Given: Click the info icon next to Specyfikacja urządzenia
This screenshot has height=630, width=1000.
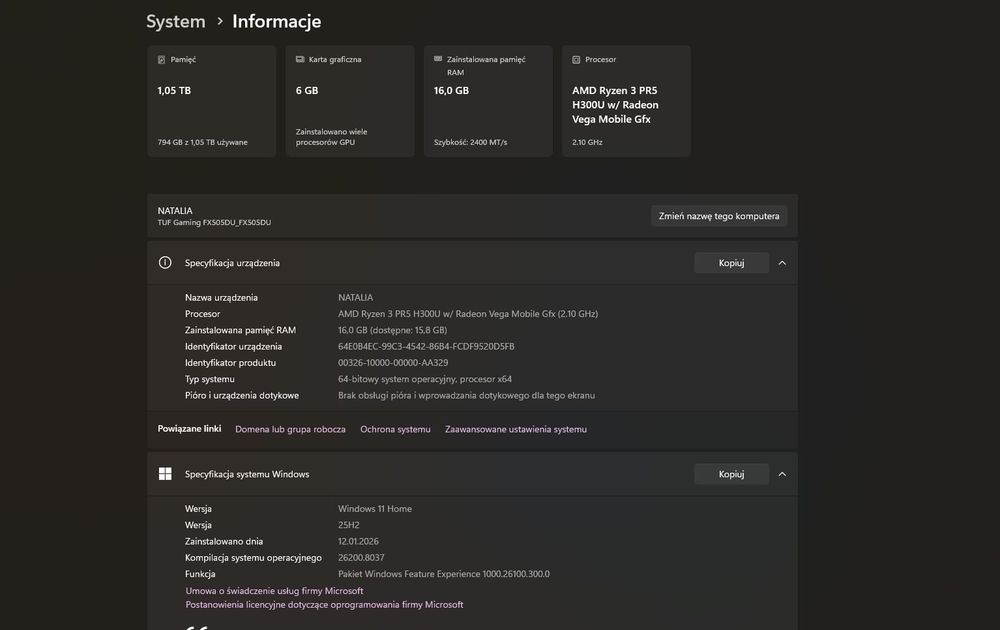Looking at the screenshot, I should (165, 263).
